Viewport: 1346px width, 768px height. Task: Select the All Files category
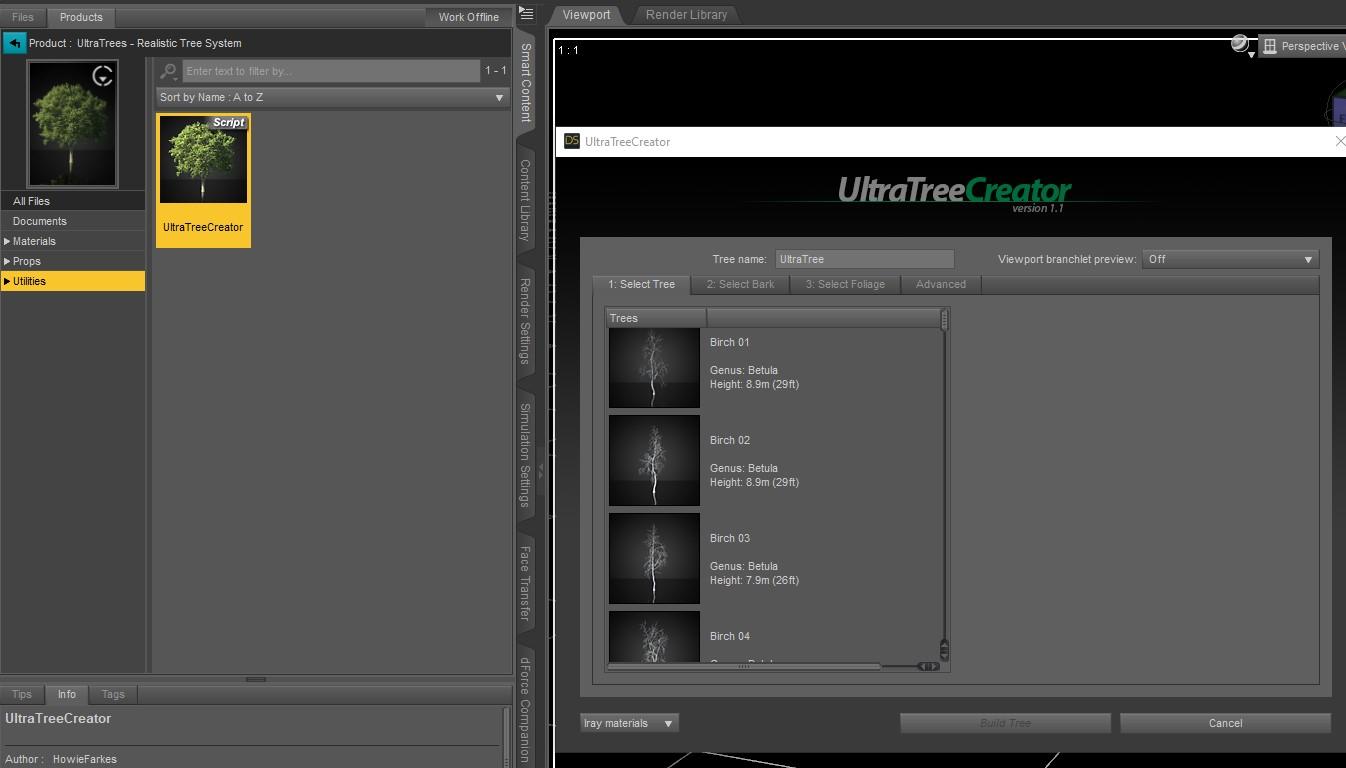pyautogui.click(x=72, y=201)
